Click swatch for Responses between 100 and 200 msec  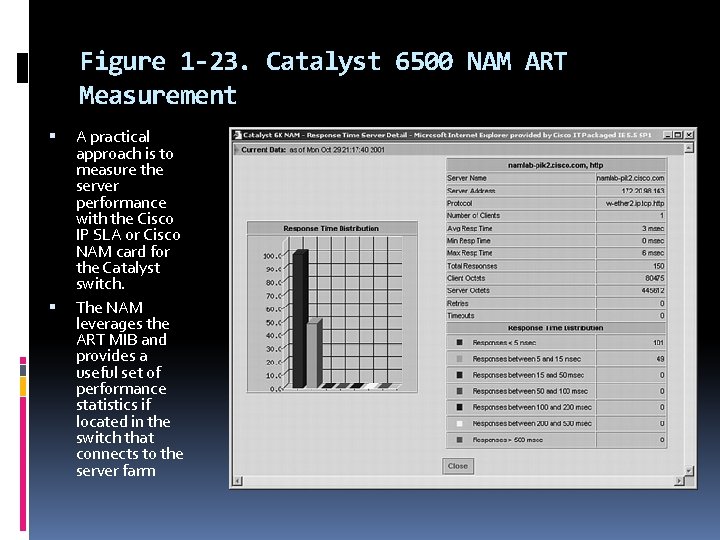pyautogui.click(x=459, y=407)
